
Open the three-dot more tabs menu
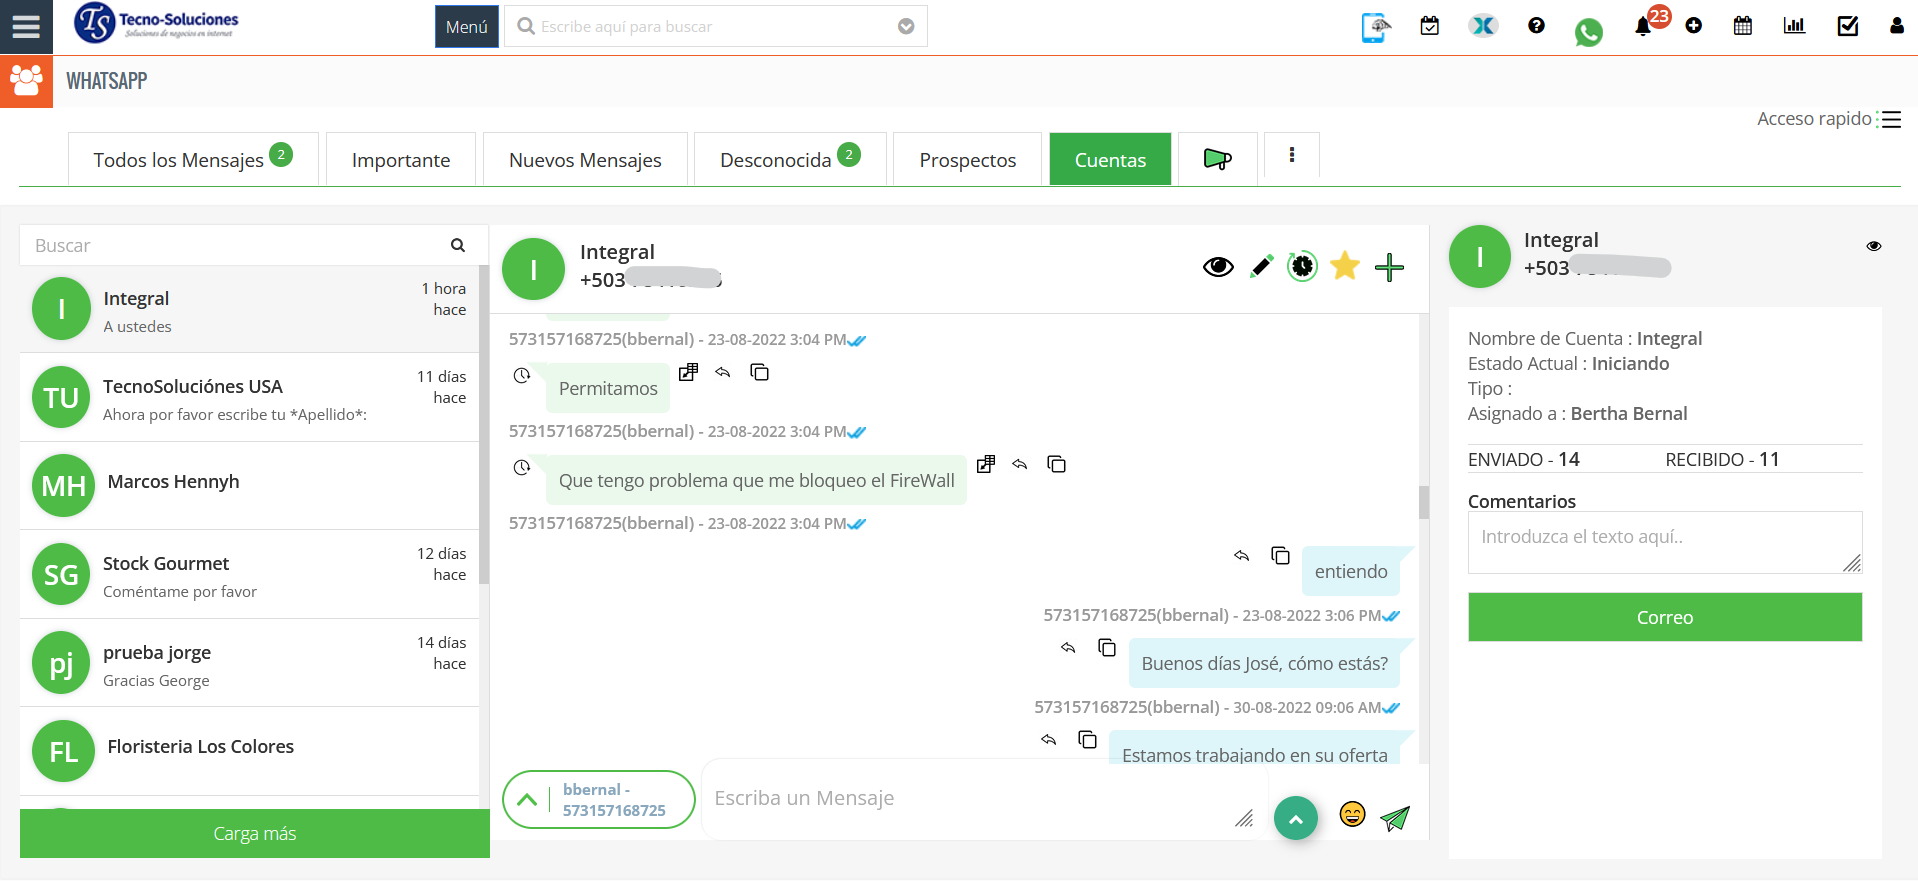[x=1292, y=155]
